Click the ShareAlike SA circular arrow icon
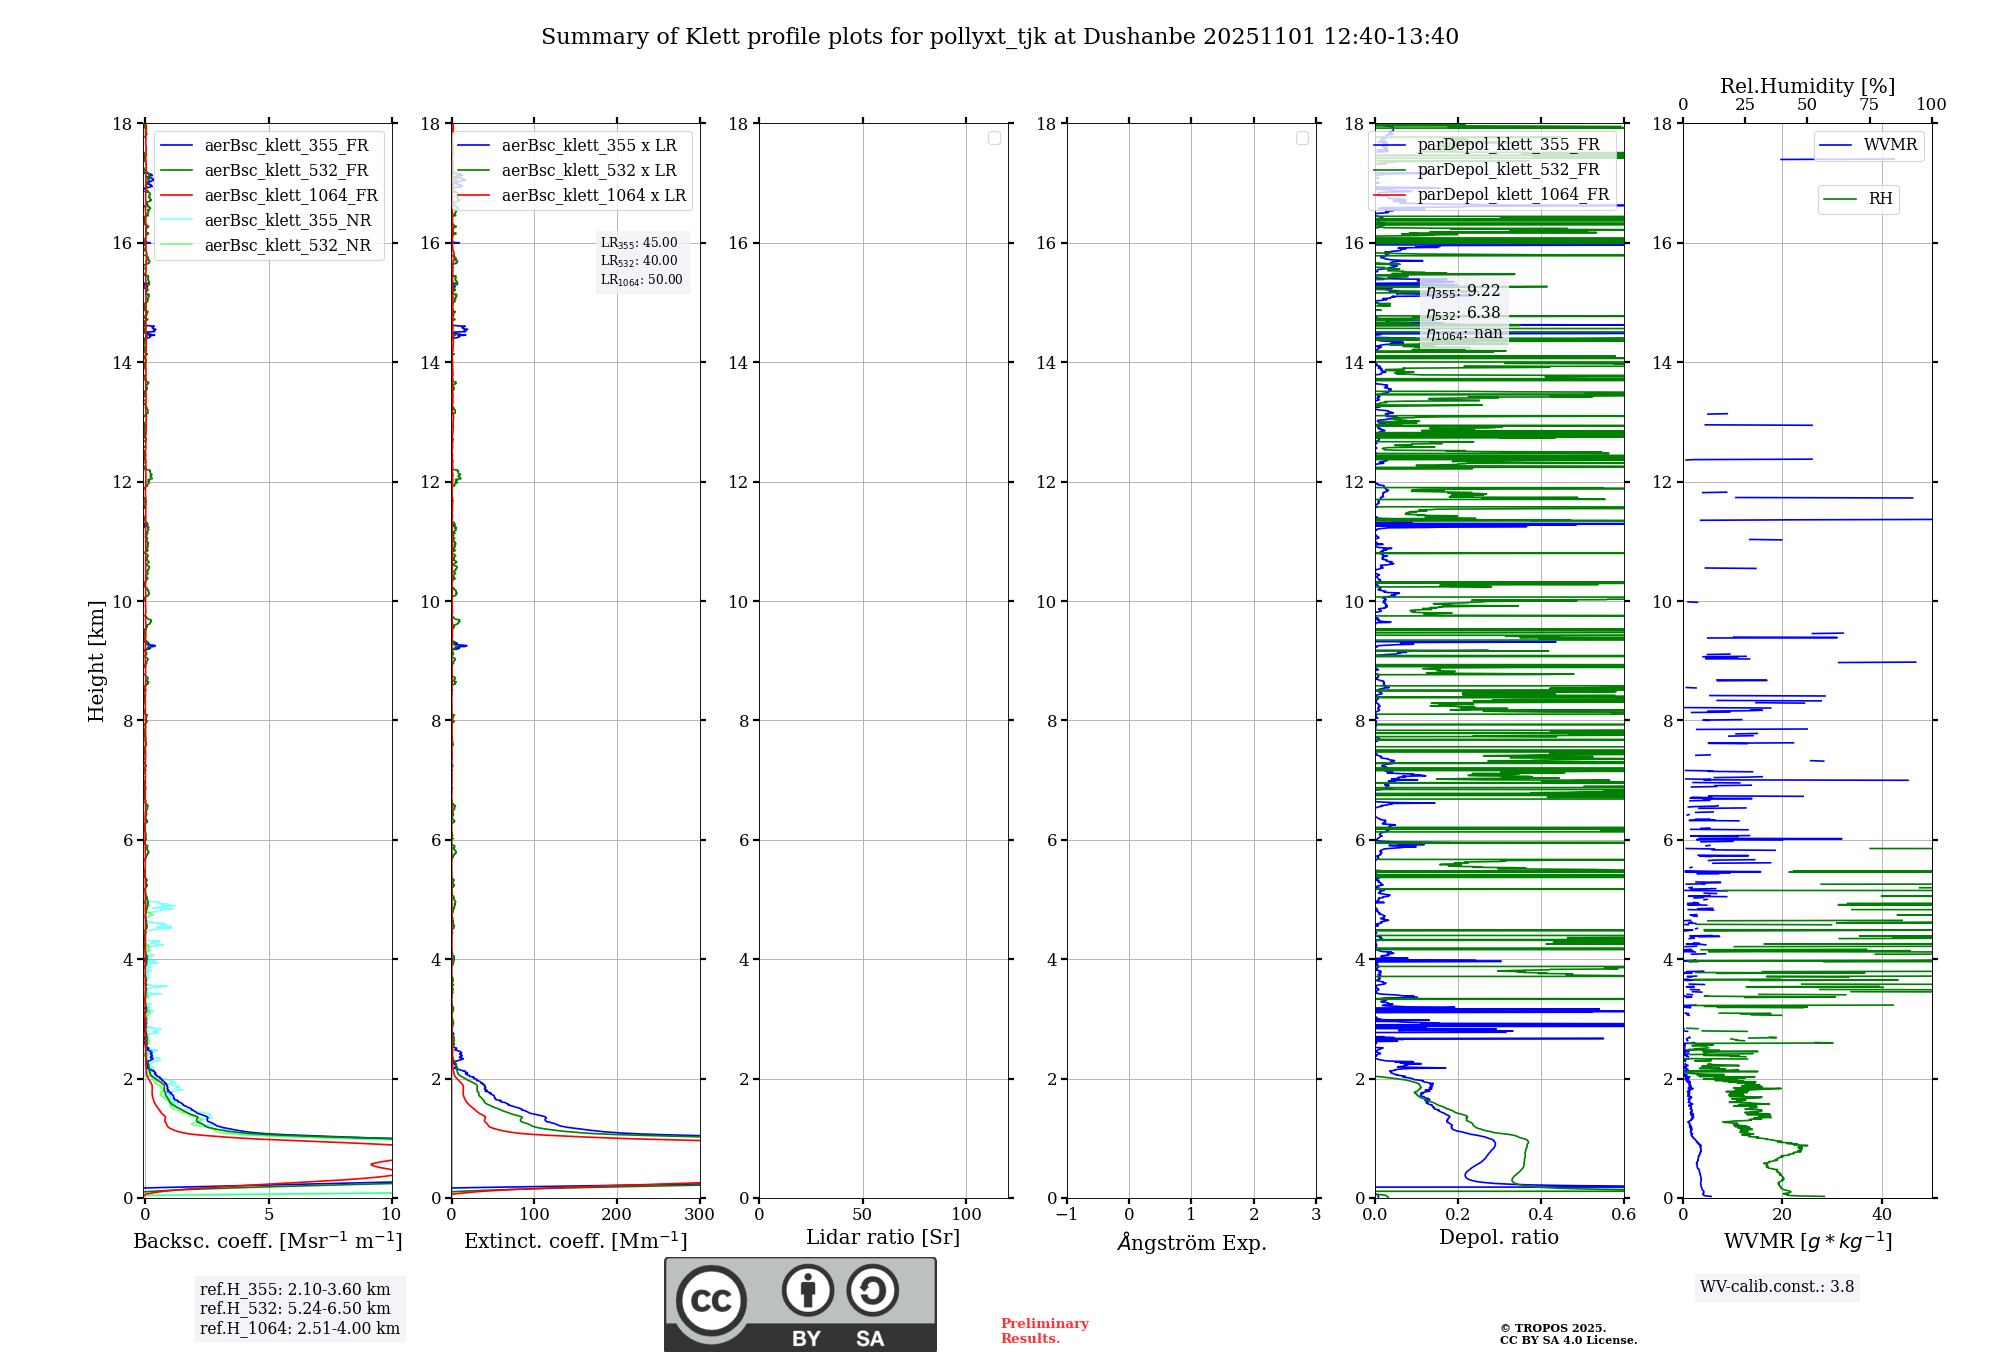The image size is (2000, 1360). click(x=872, y=1290)
